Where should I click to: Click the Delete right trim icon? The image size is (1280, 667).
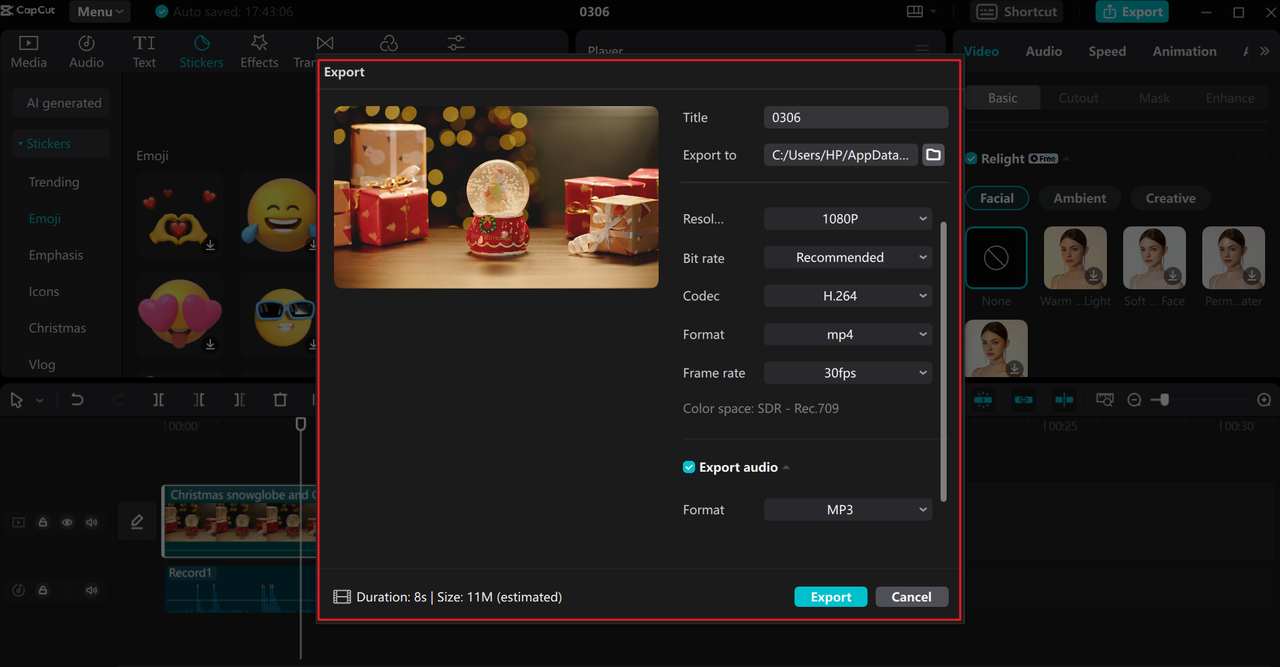click(x=239, y=400)
